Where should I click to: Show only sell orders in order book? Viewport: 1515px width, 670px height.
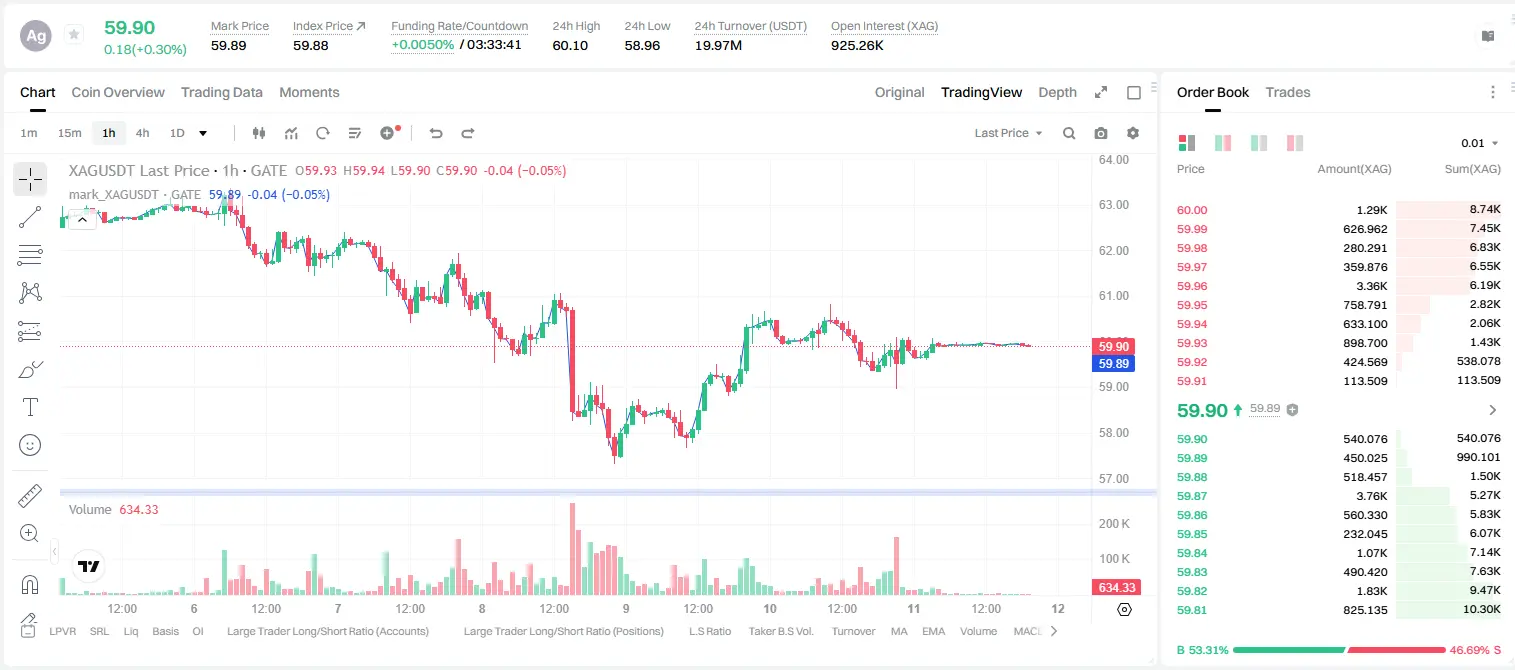pyautogui.click(x=1295, y=143)
